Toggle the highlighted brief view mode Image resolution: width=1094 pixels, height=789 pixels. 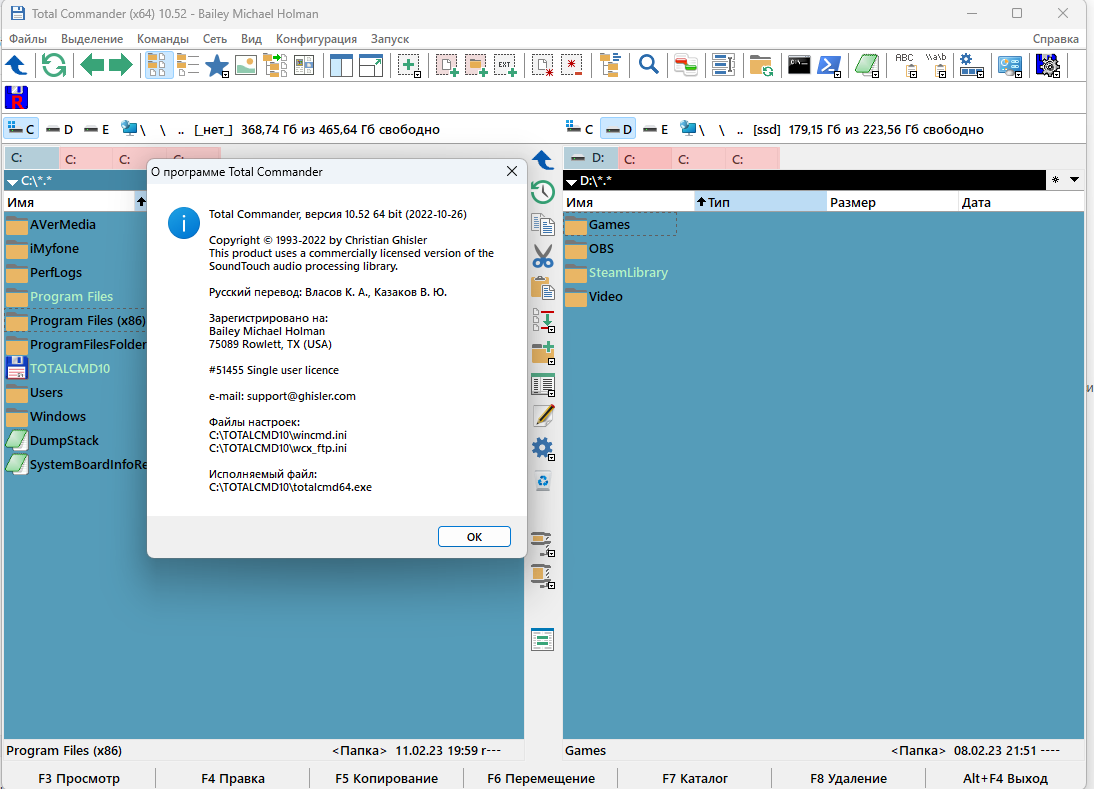pyautogui.click(x=159, y=66)
